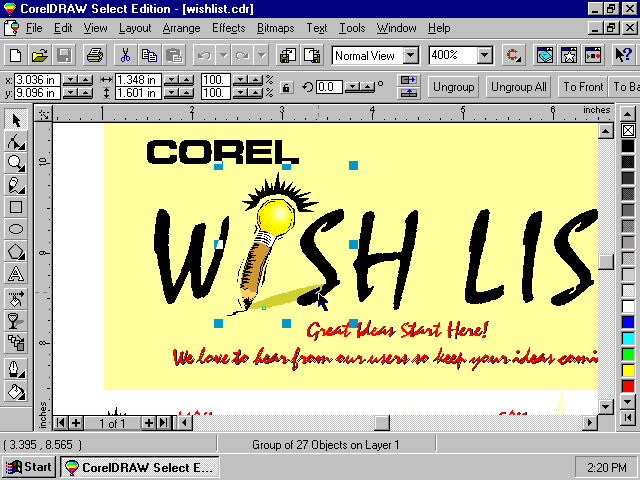
Task: Cut selection with the scissors icon
Action: coord(125,55)
